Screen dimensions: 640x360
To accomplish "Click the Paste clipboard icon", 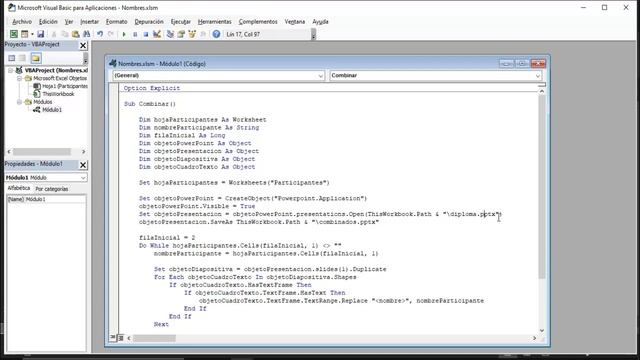I will pos(76,34).
